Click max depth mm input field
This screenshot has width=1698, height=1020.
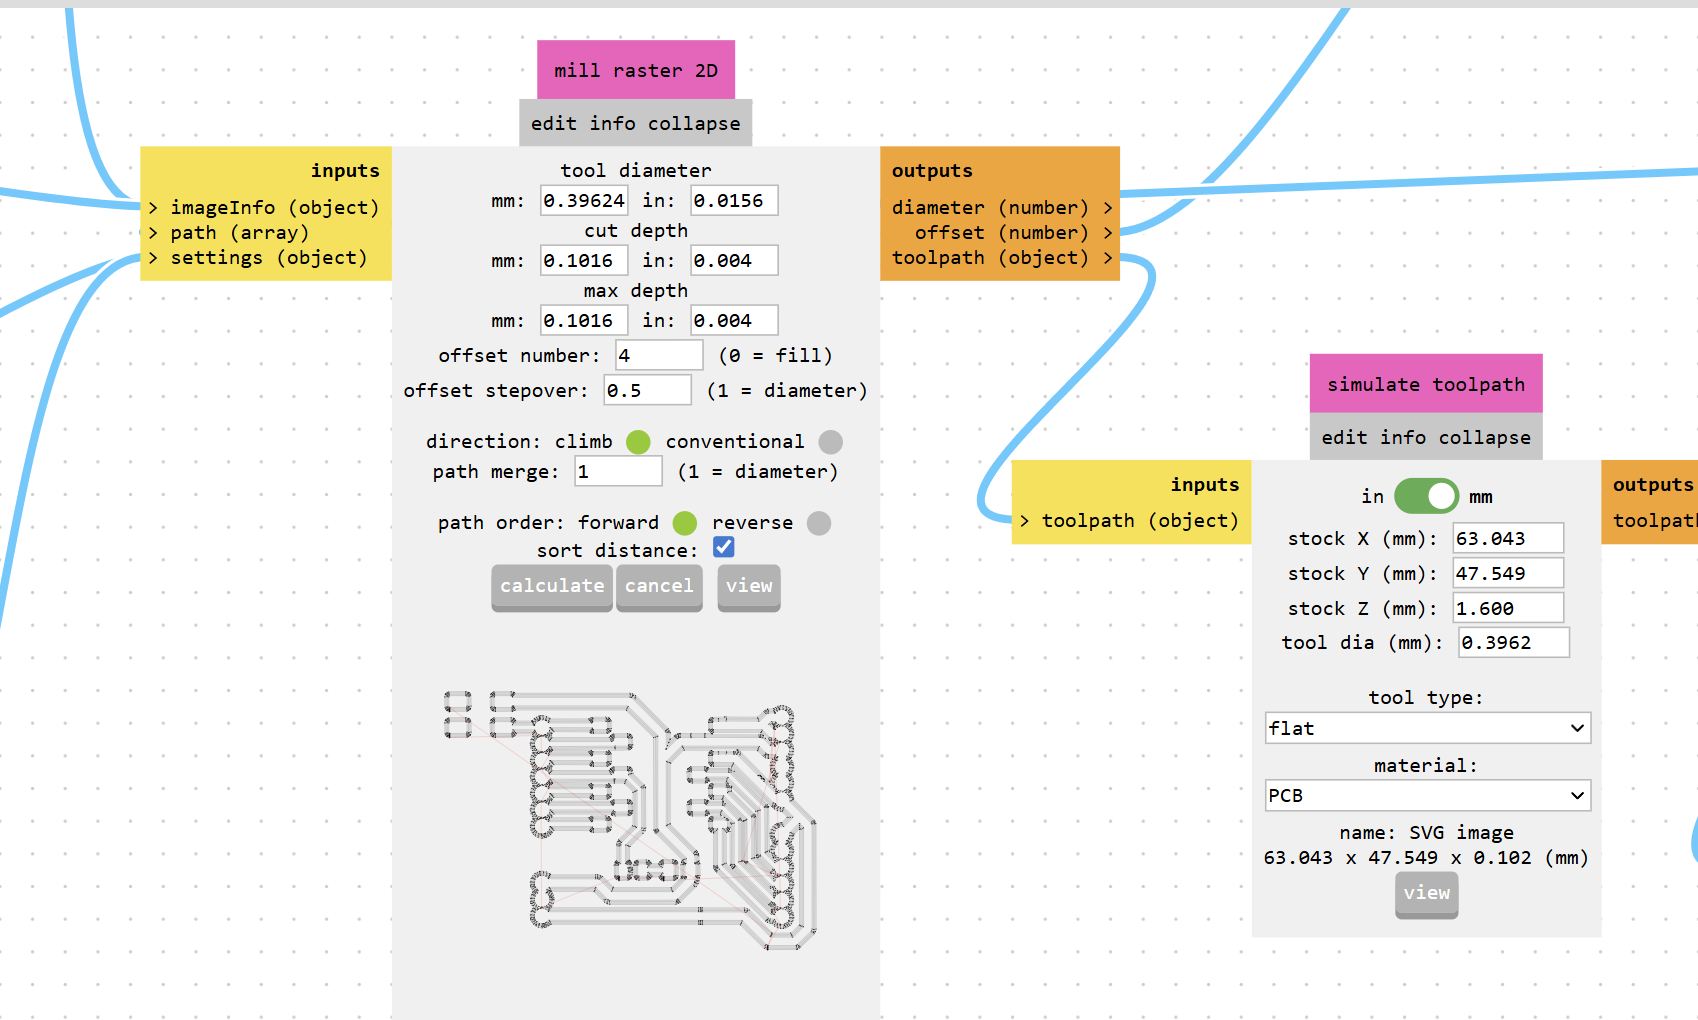(584, 320)
